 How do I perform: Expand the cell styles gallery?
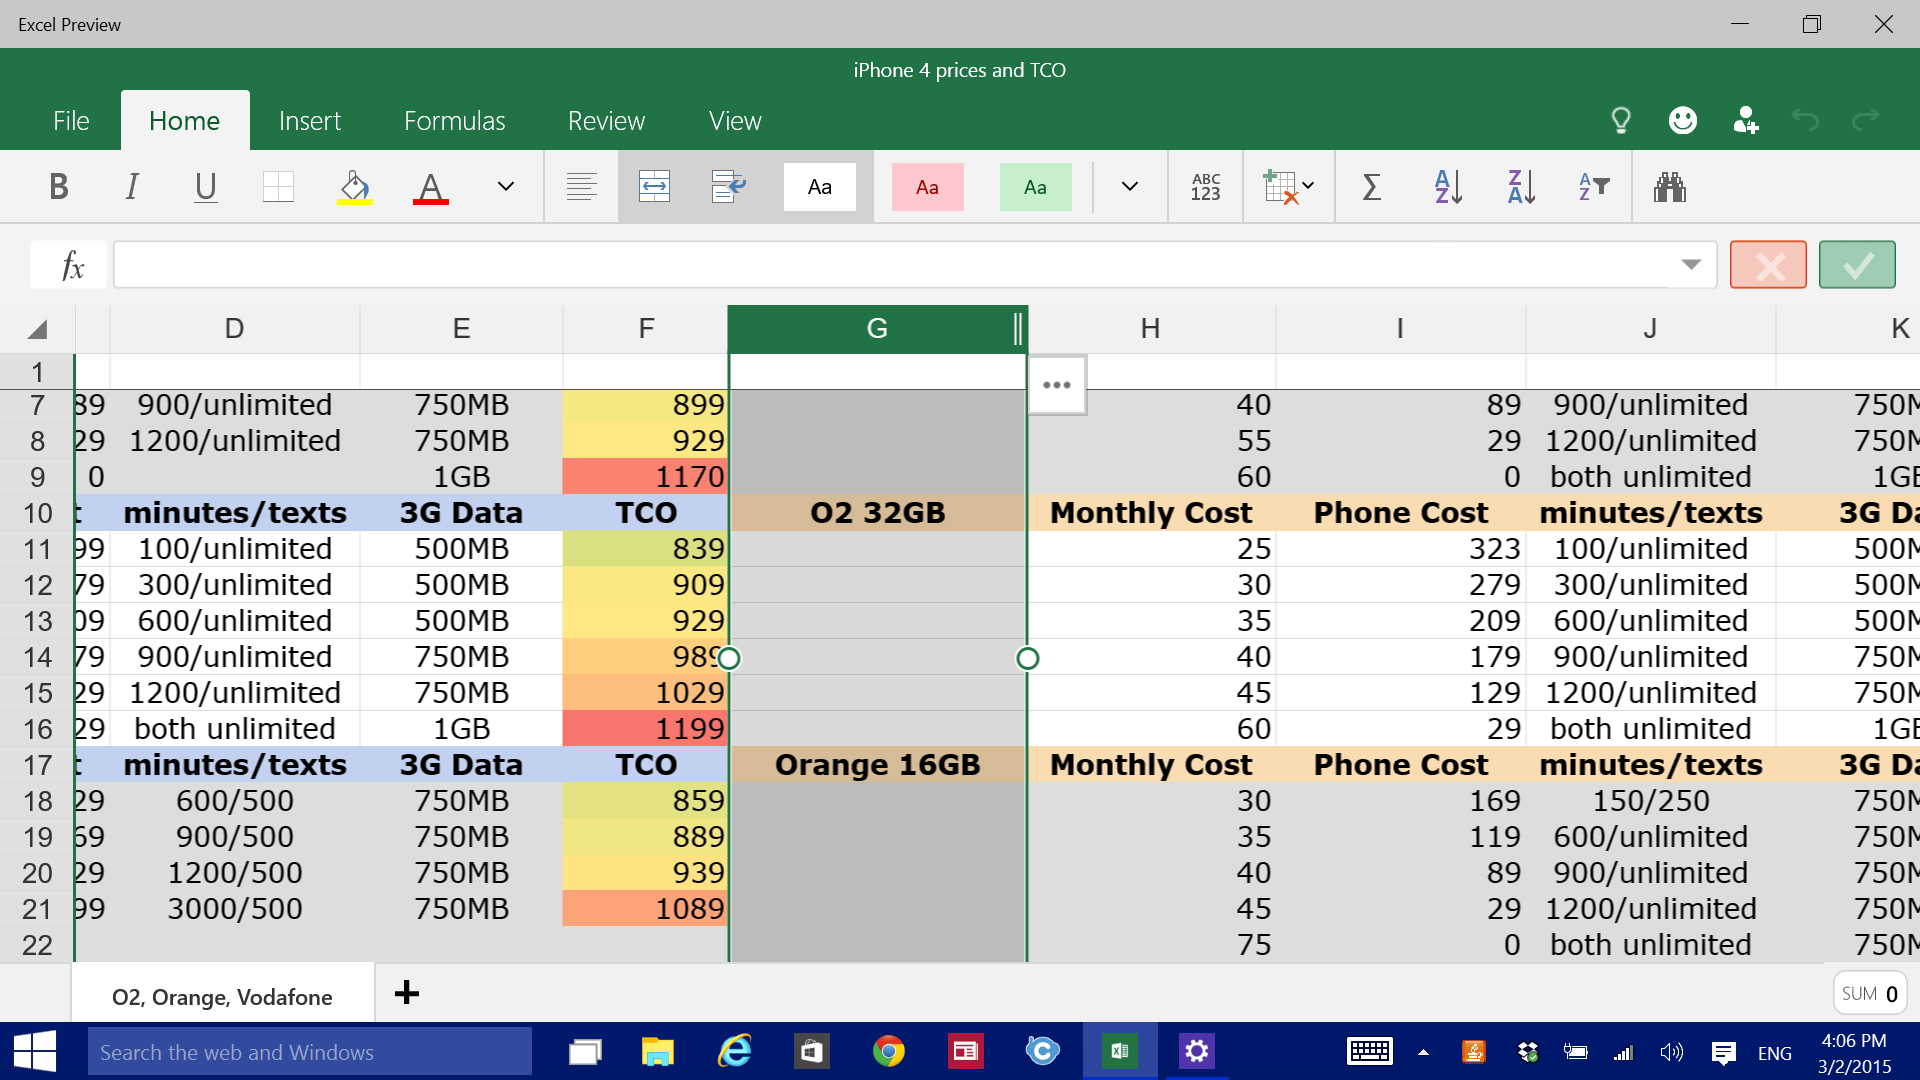1130,187
